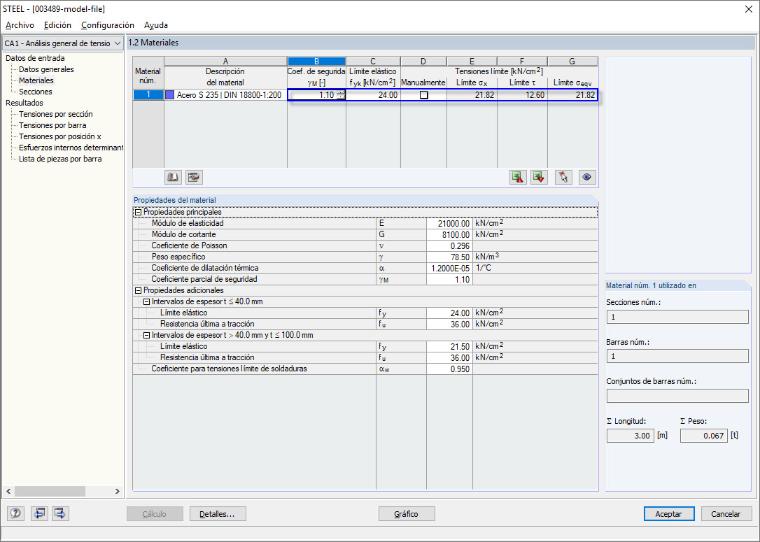This screenshot has width=760, height=542.
Task: Open the Ayuda menu
Action: (156, 25)
